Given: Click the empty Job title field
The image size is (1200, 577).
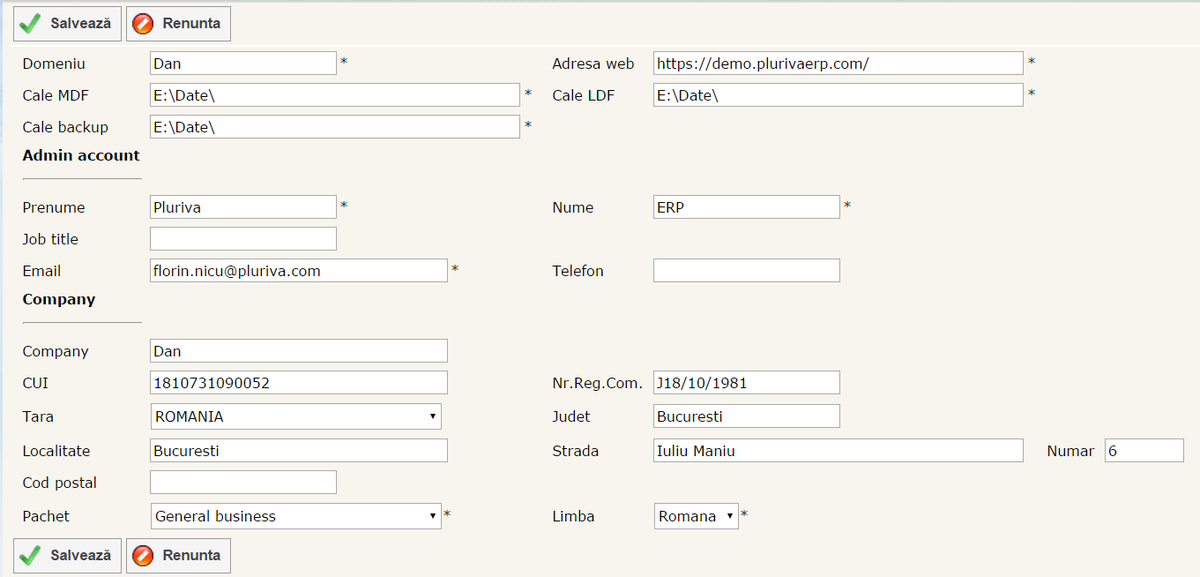Looking at the screenshot, I should click(243, 239).
